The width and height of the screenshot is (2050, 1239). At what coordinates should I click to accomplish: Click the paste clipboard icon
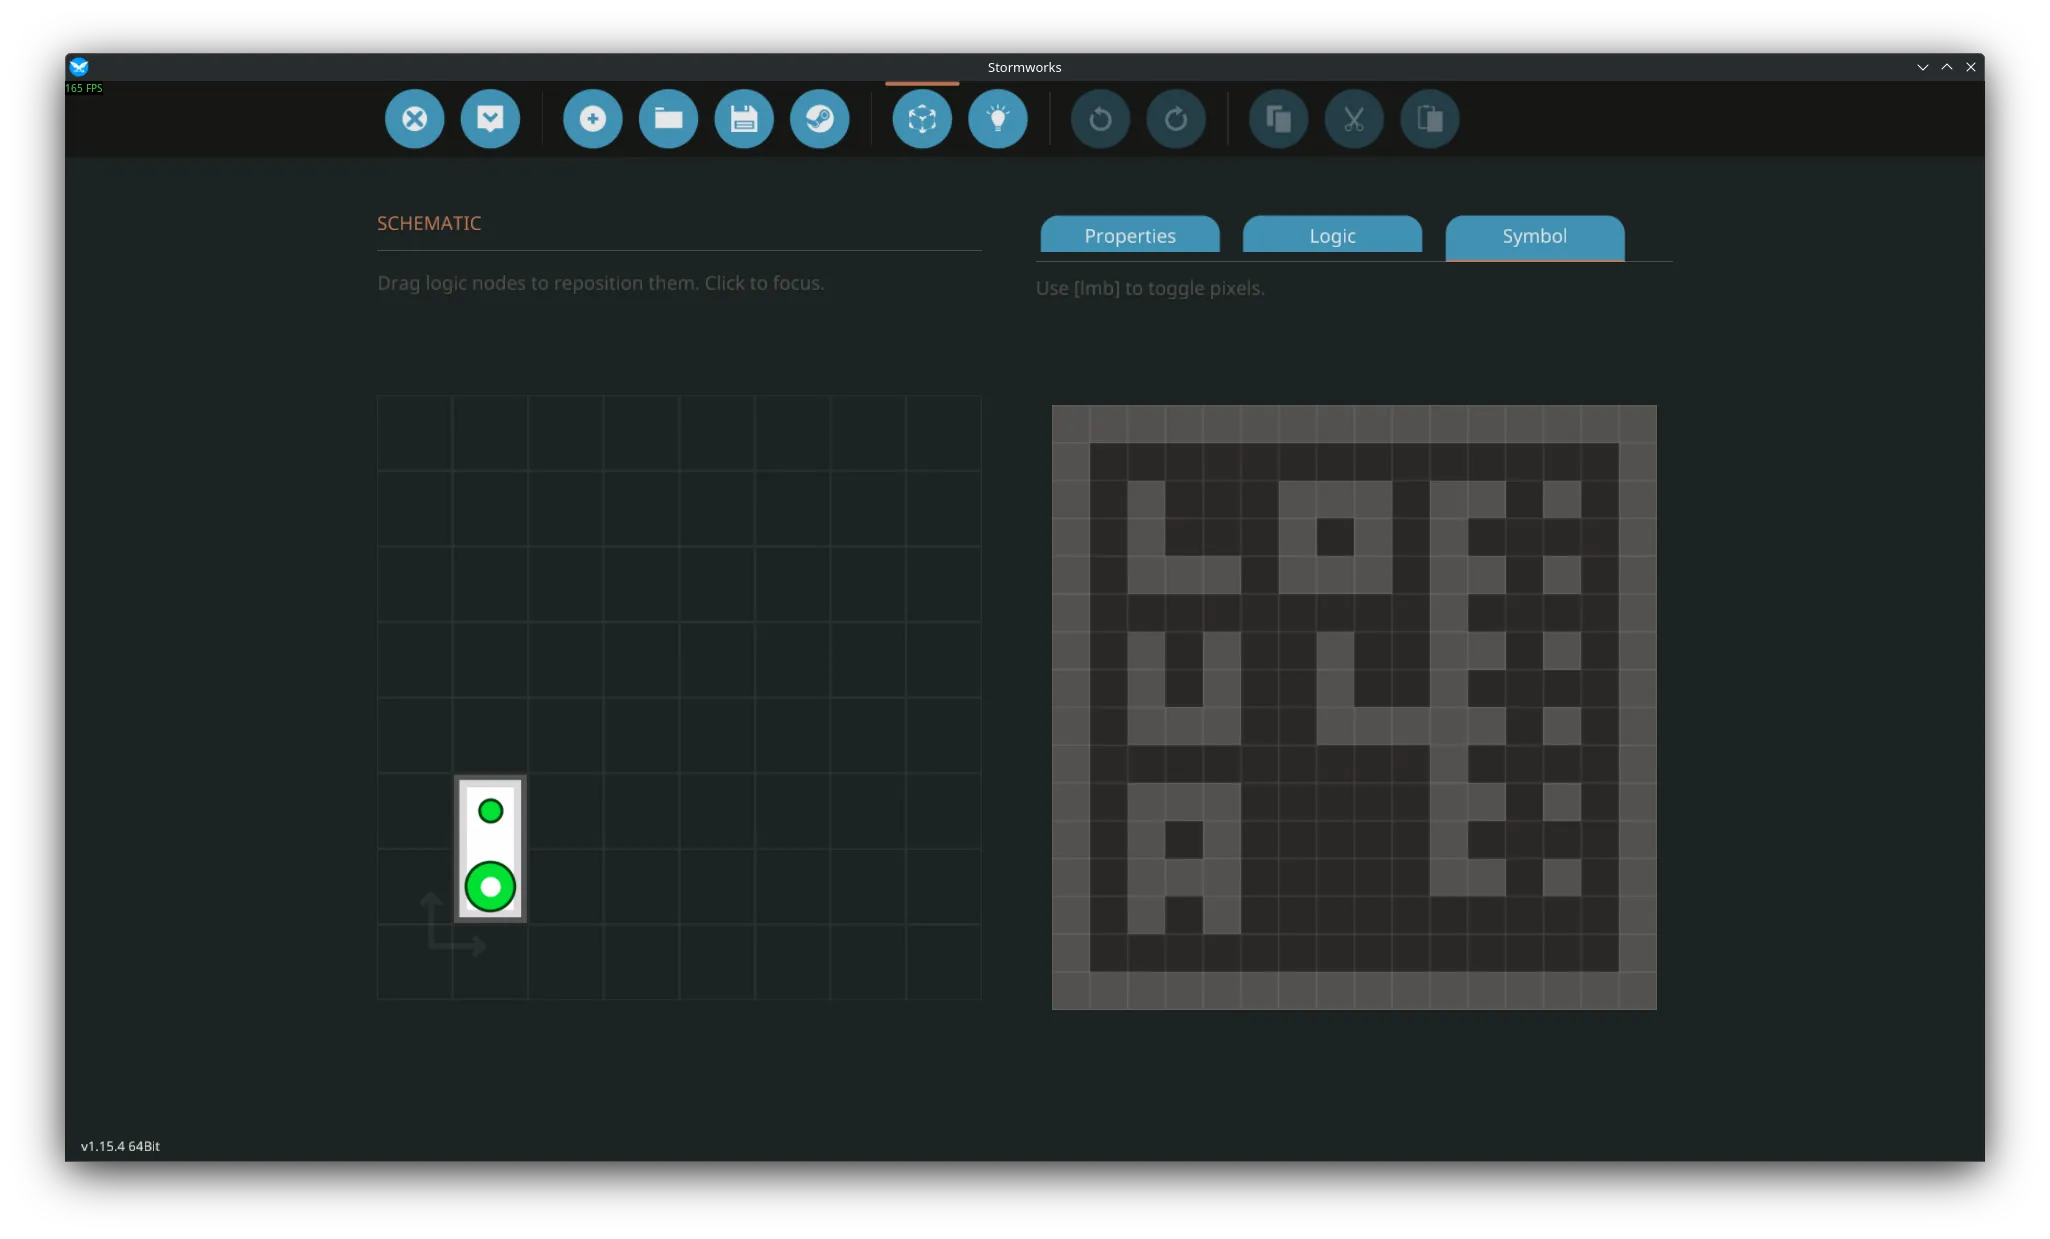pos(1430,119)
